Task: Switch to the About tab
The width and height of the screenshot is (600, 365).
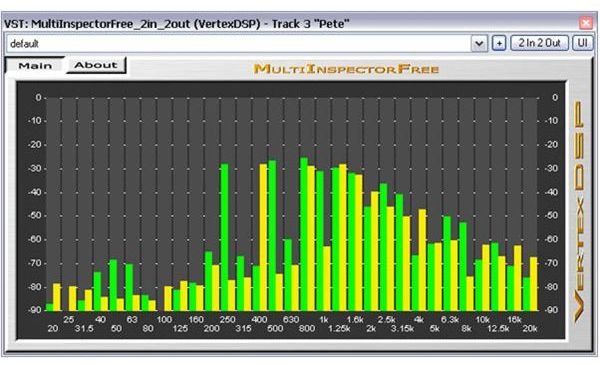Action: pos(96,65)
